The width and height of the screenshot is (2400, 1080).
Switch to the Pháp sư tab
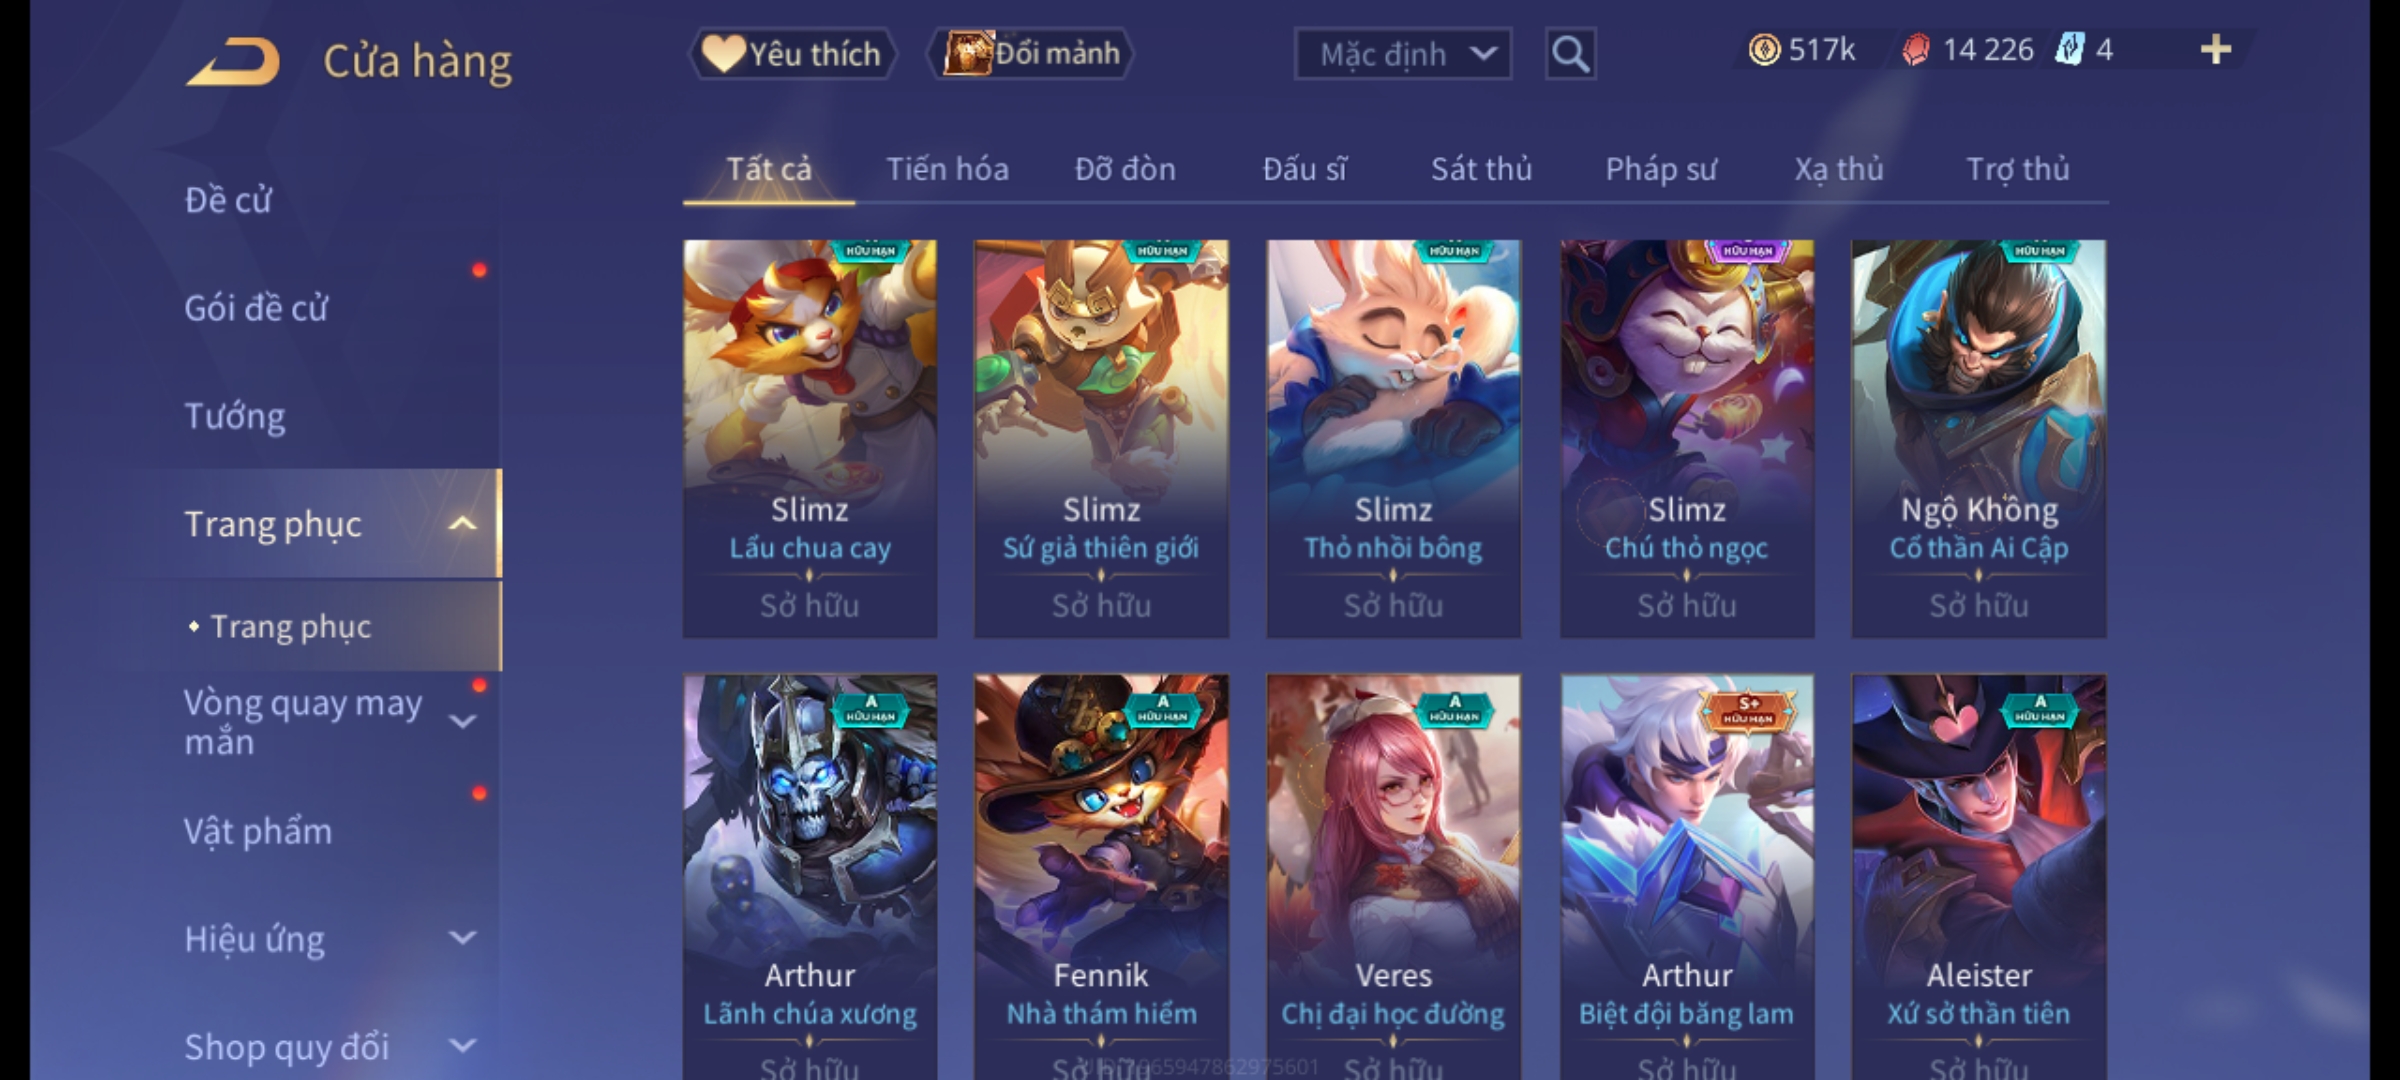[x=1660, y=169]
